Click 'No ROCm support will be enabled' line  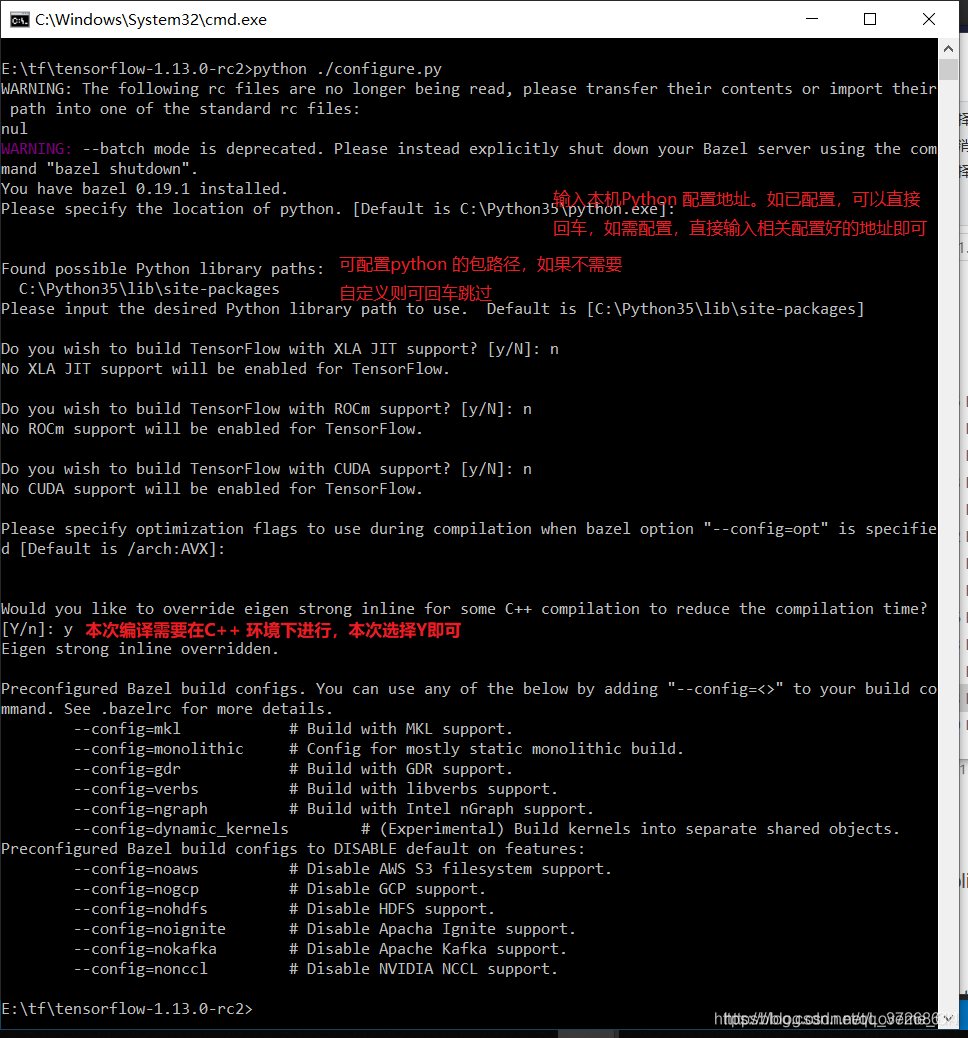212,429
